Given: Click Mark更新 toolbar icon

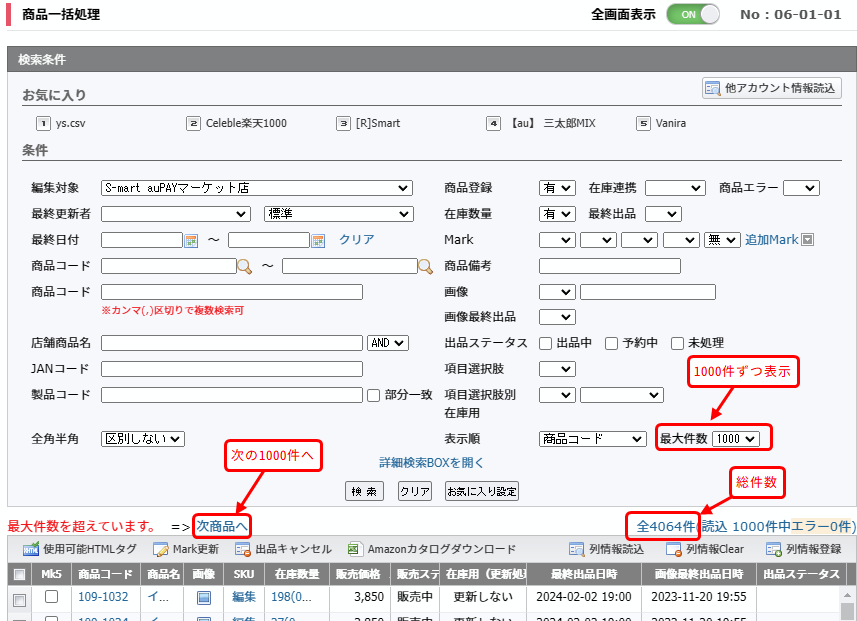Looking at the screenshot, I should click(161, 549).
